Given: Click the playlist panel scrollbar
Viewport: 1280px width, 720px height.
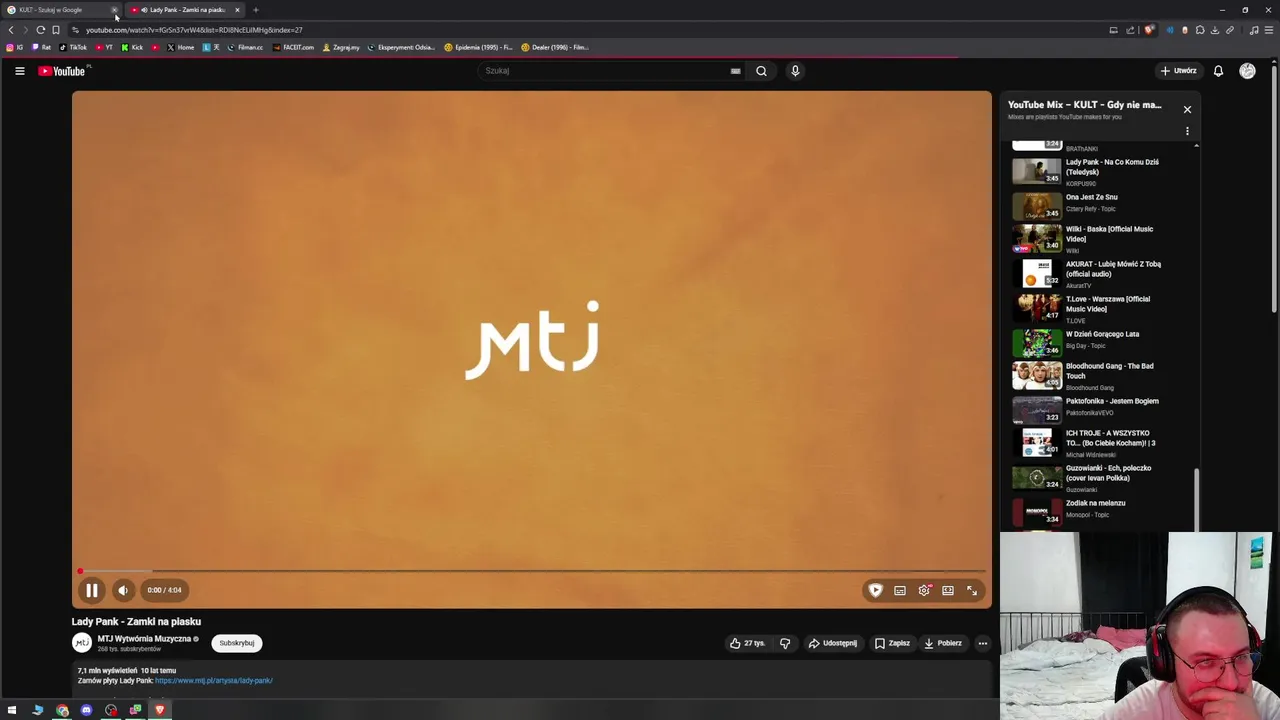Looking at the screenshot, I should click(1196, 498).
